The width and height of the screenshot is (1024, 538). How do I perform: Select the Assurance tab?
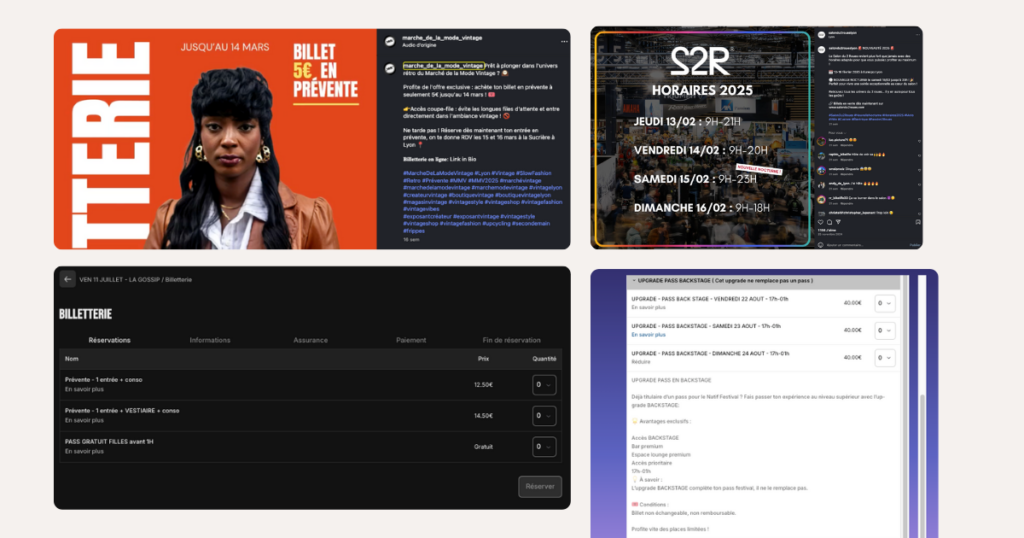[310, 340]
